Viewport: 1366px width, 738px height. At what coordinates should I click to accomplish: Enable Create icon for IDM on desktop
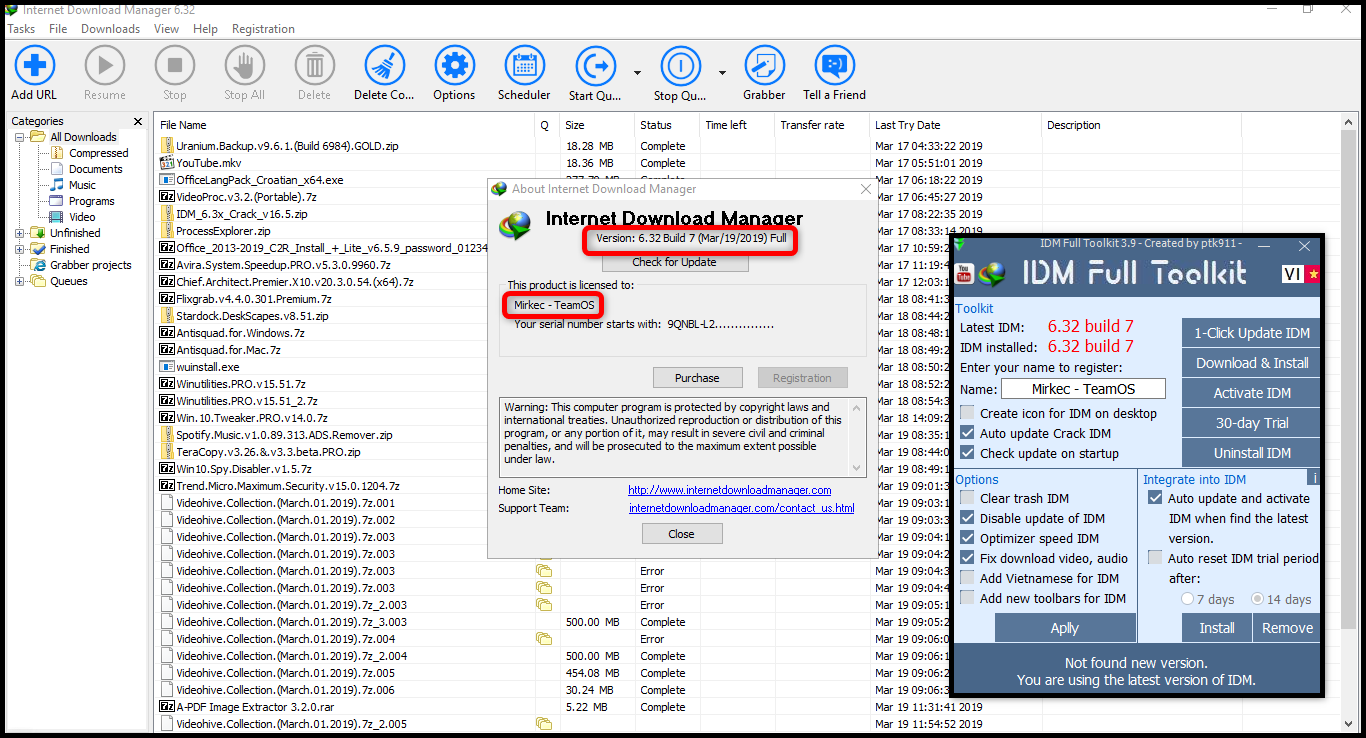tap(967, 413)
